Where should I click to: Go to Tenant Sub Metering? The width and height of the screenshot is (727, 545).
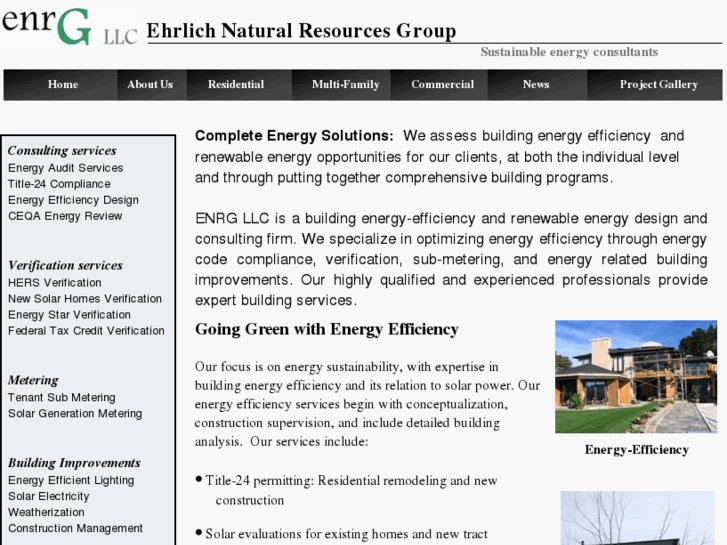pos(62,398)
